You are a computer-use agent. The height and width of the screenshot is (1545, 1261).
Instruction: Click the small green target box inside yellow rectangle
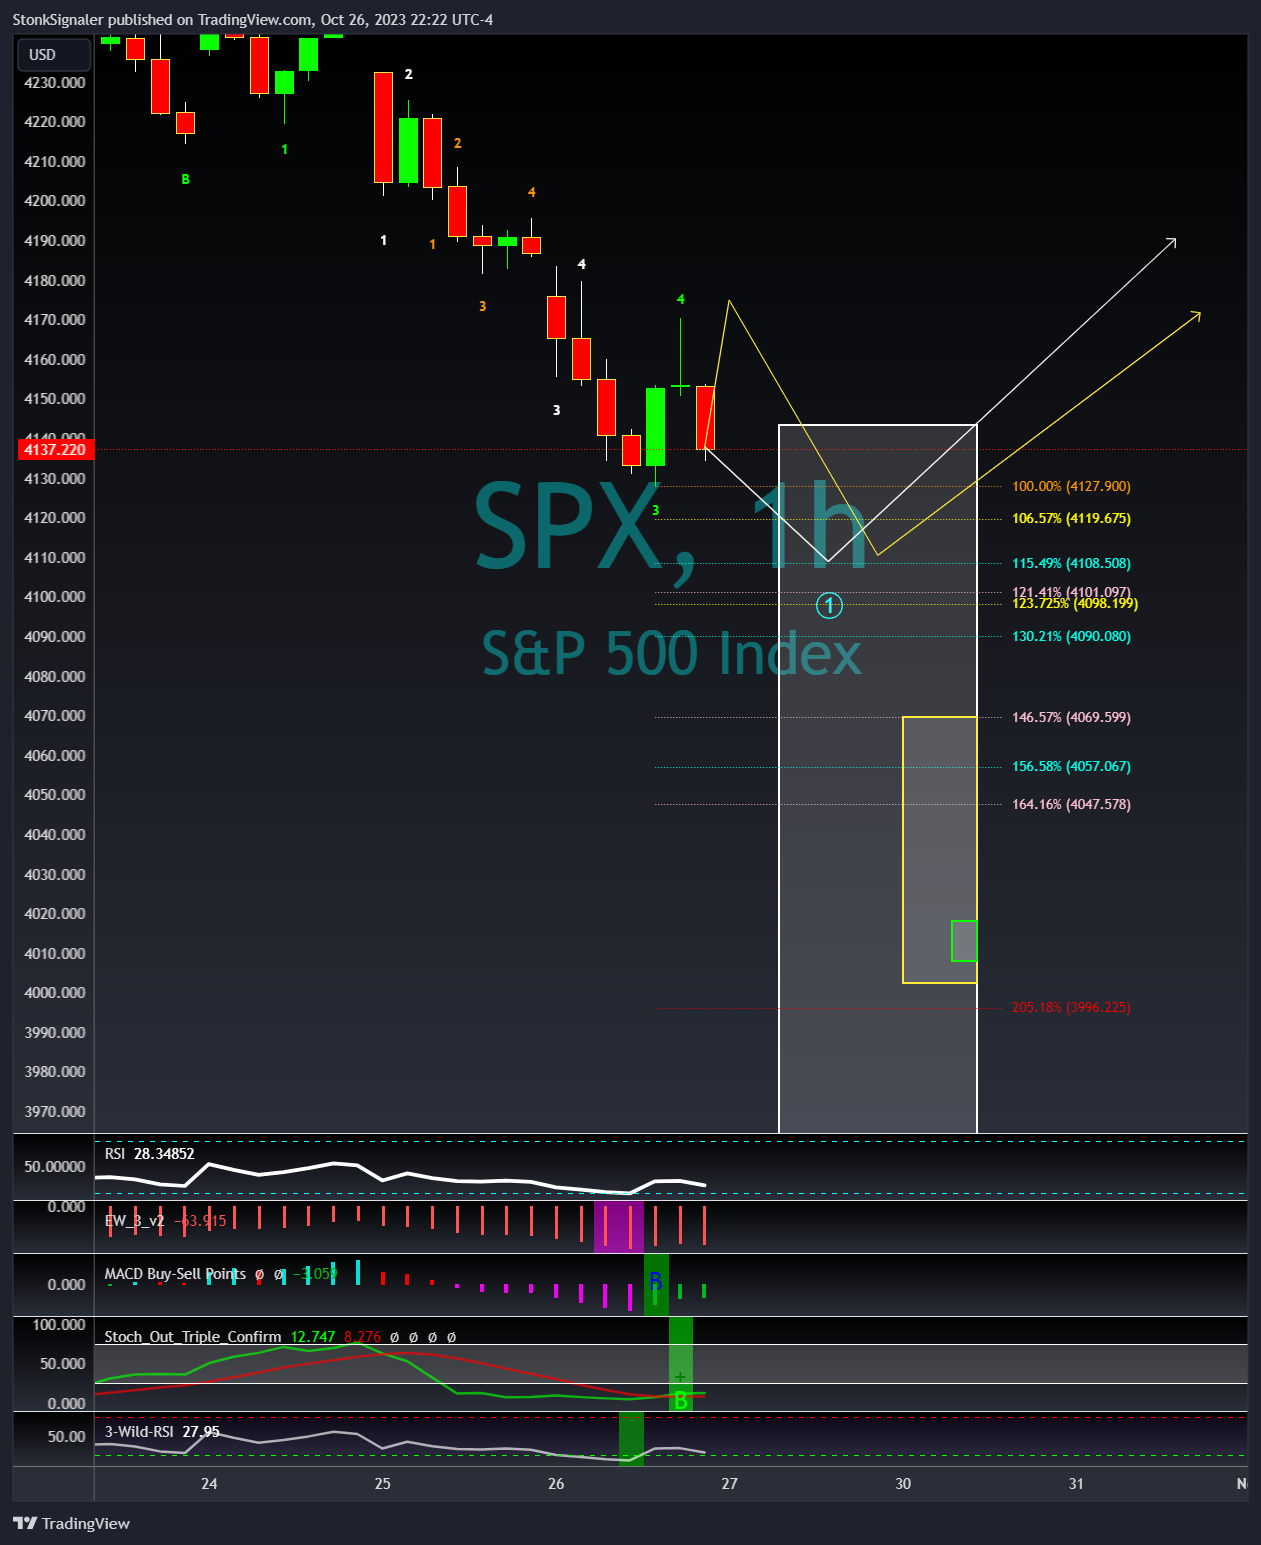click(964, 941)
